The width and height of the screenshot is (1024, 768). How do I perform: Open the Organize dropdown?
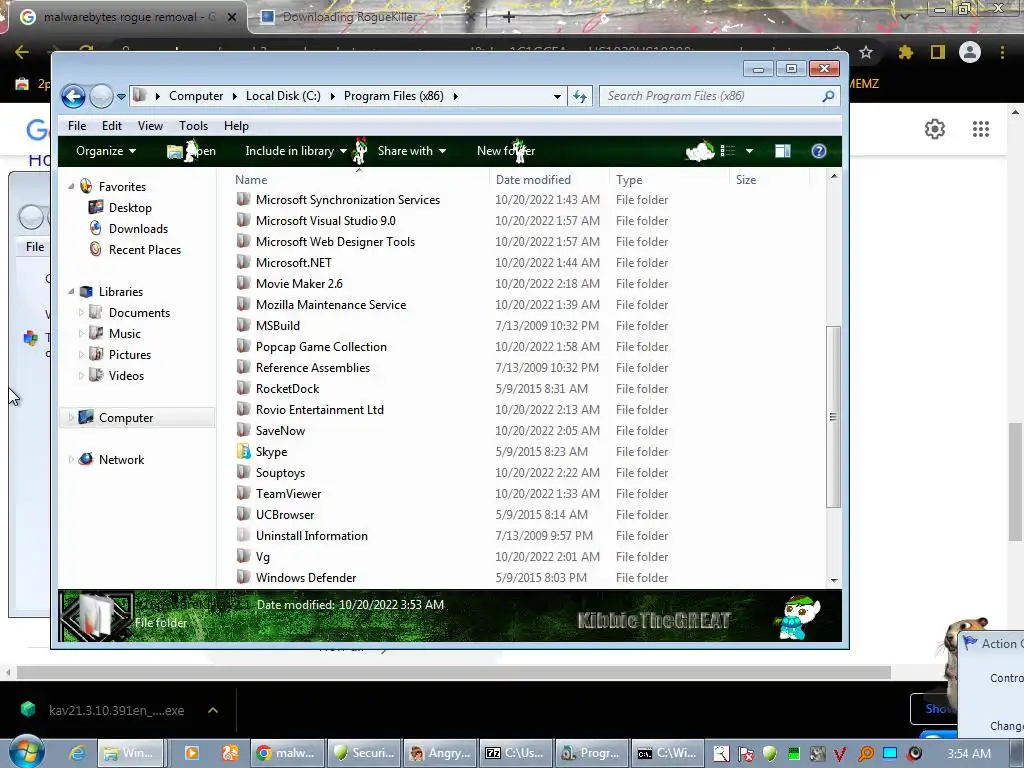[106, 151]
